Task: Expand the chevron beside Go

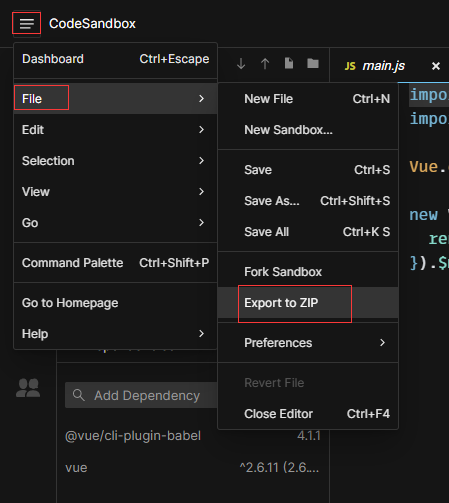Action: 201,223
